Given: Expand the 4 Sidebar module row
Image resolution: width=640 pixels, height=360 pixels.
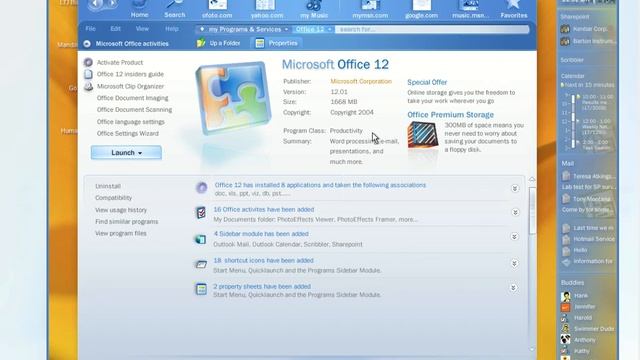Looking at the screenshot, I should click(514, 237).
